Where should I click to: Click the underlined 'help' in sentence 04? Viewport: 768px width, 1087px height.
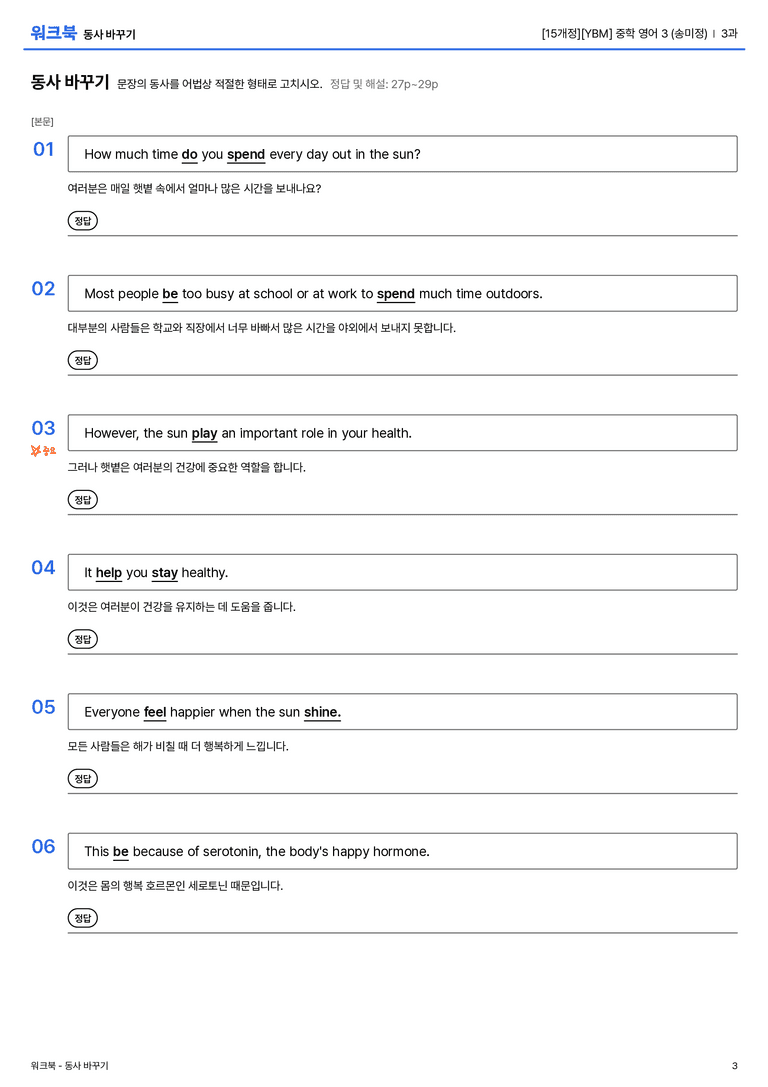pos(109,573)
